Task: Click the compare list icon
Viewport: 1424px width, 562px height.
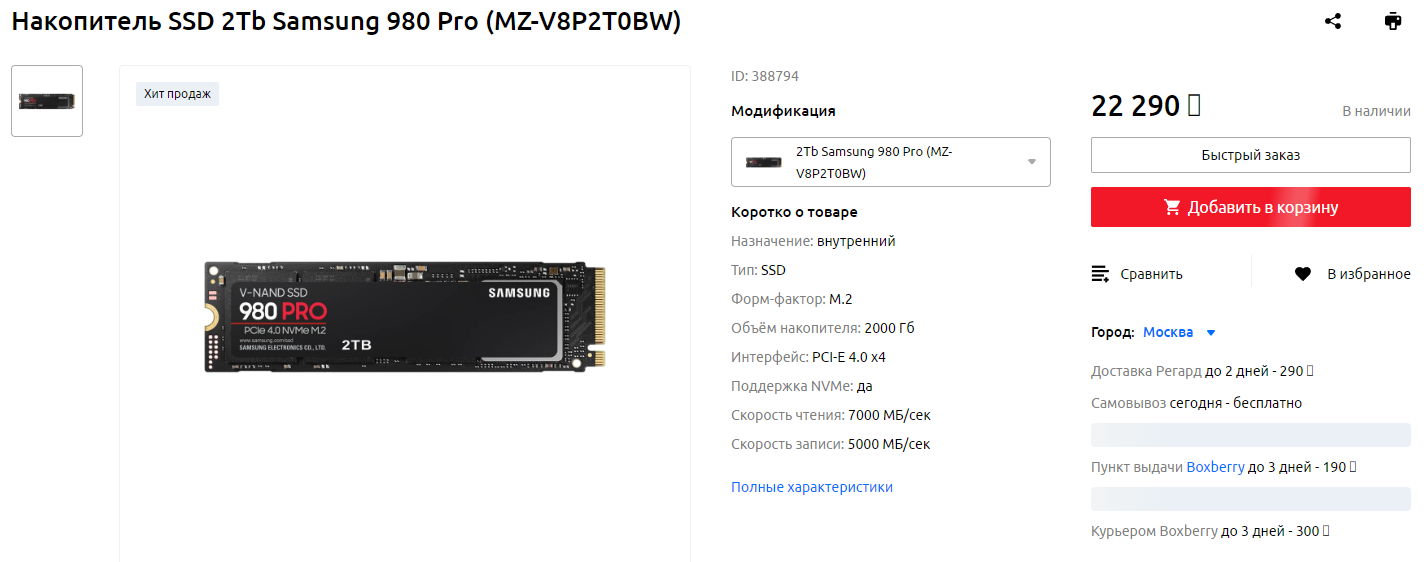Action: click(1100, 274)
